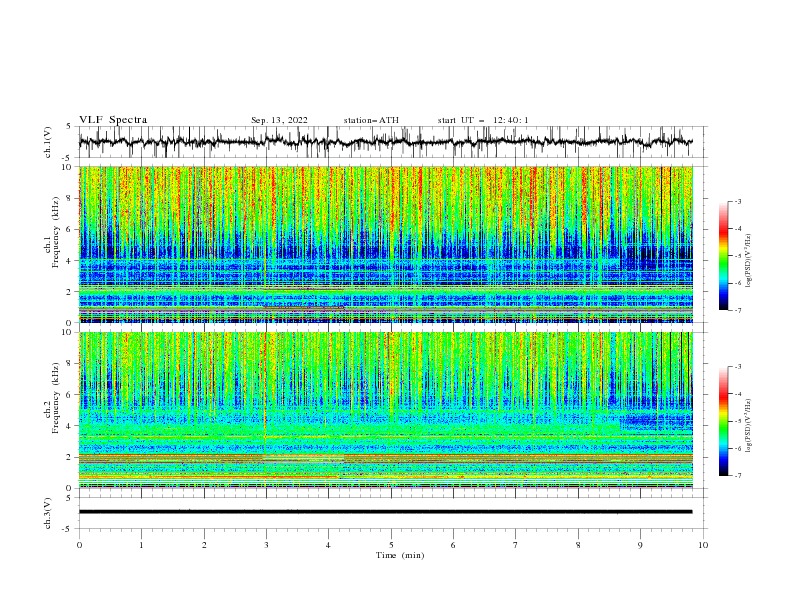Viewport: 792px width, 612px height.
Task: Click the "-3" tick on ch.1 colorbar
Action: 737,201
